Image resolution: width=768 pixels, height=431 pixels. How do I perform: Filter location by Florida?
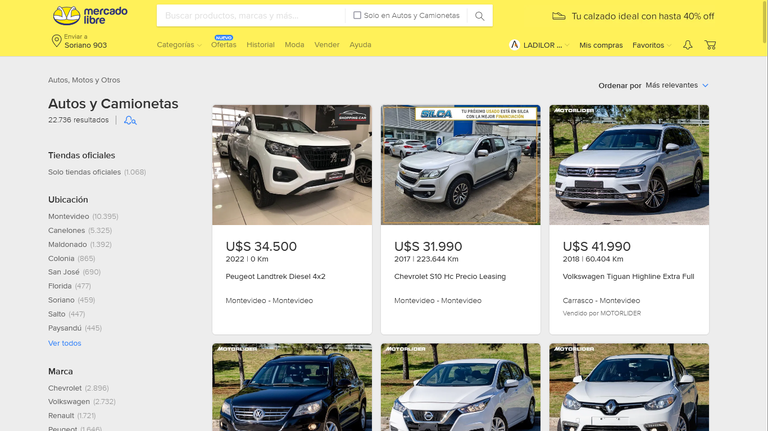[x=70, y=286]
